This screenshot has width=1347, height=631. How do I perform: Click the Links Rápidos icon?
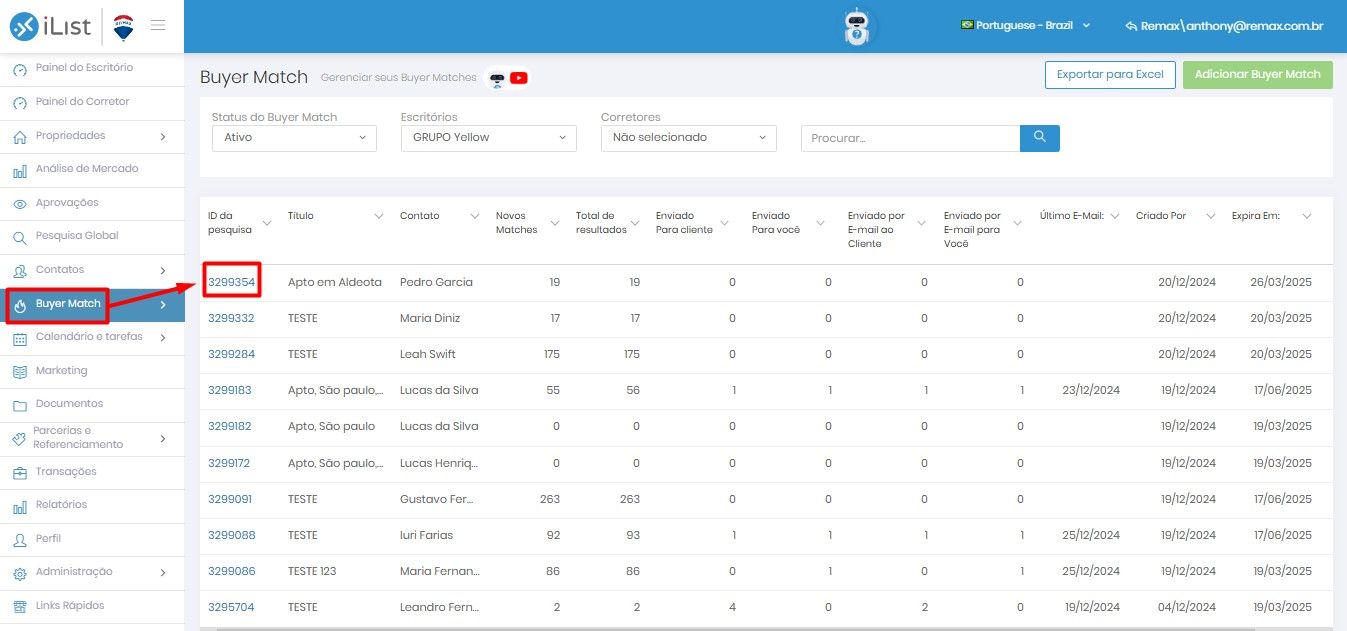point(20,607)
